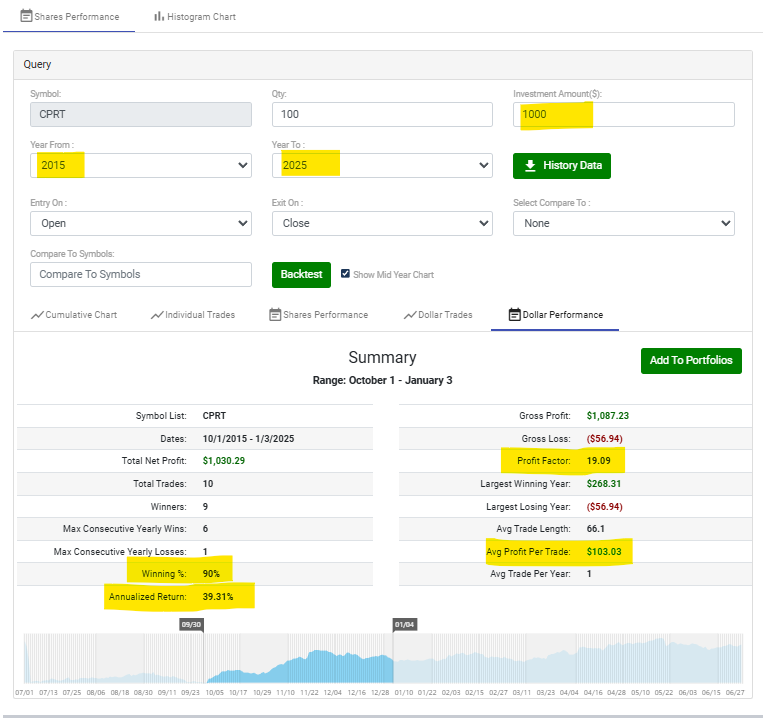Open the Select Compare To dropdown

click(x=624, y=223)
